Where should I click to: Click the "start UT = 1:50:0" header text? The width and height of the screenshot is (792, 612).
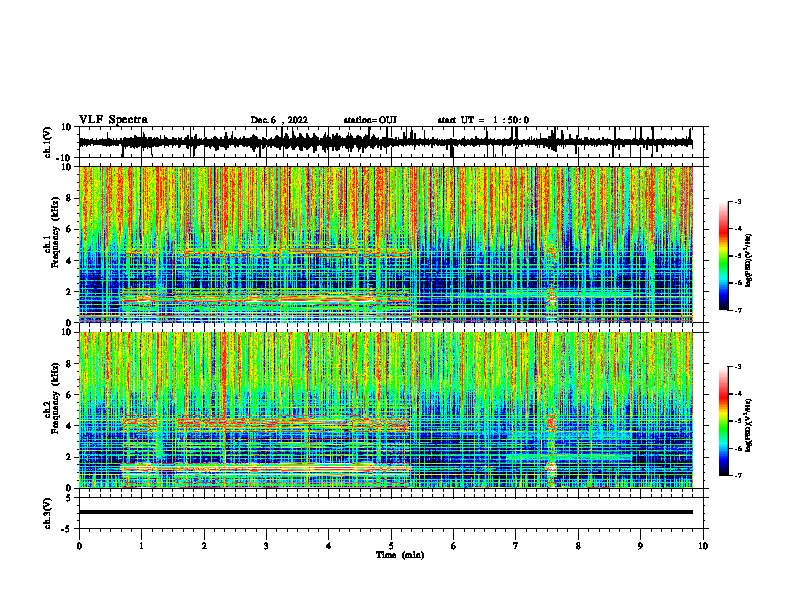coord(483,120)
